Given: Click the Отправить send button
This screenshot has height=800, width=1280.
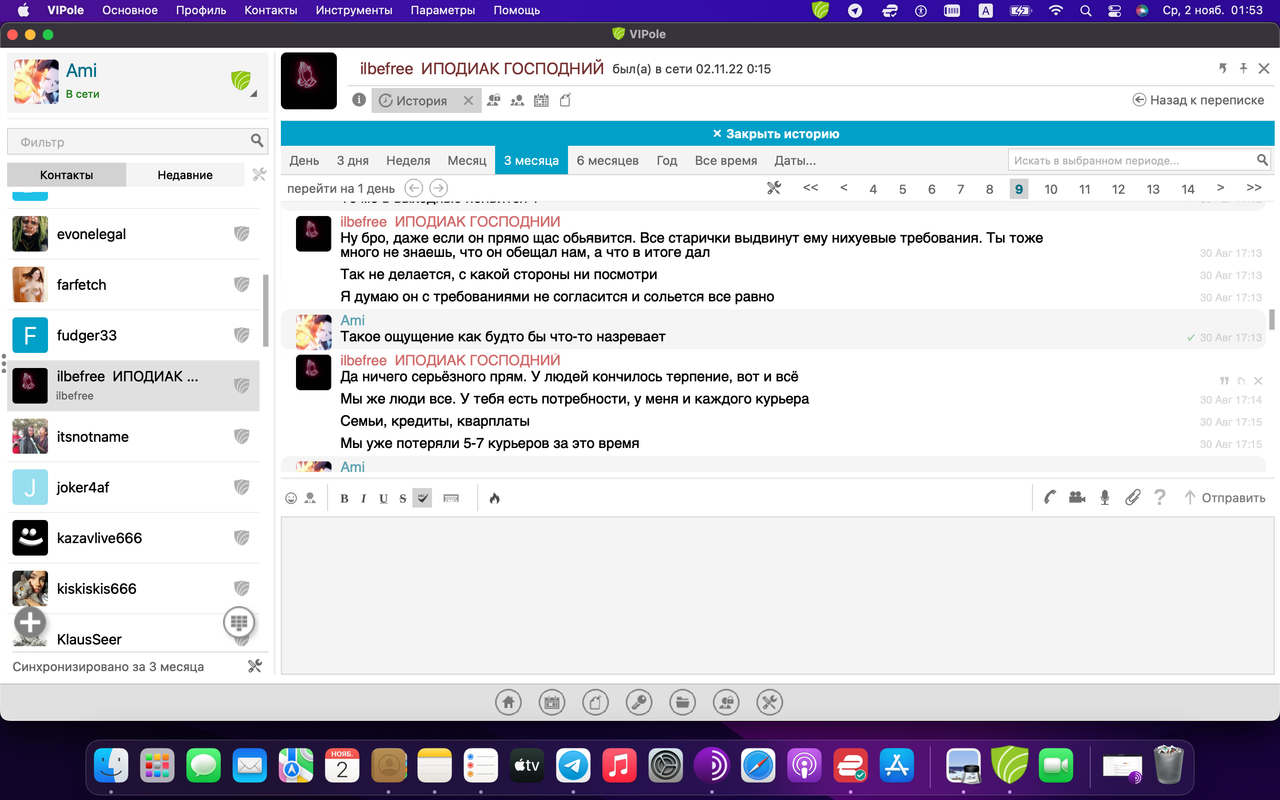Looking at the screenshot, I should pyautogui.click(x=1225, y=497).
